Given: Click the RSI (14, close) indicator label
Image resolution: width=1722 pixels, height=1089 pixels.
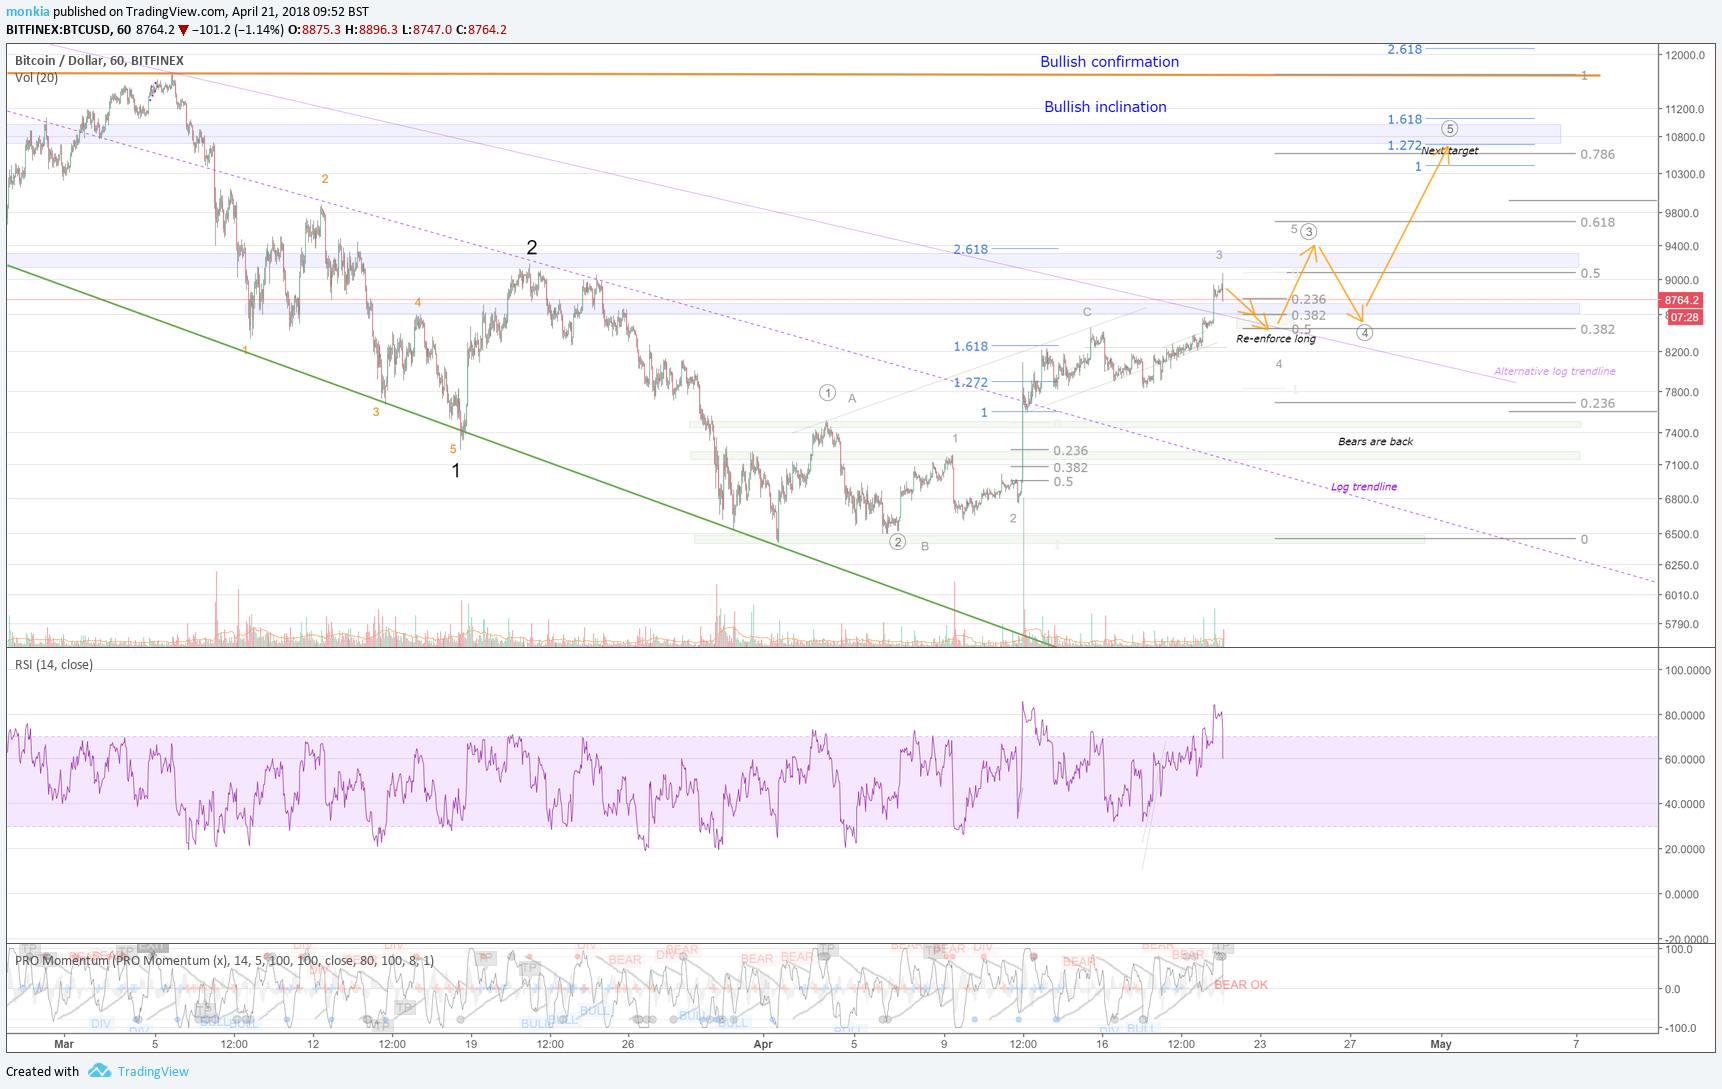Looking at the screenshot, I should tap(54, 665).
